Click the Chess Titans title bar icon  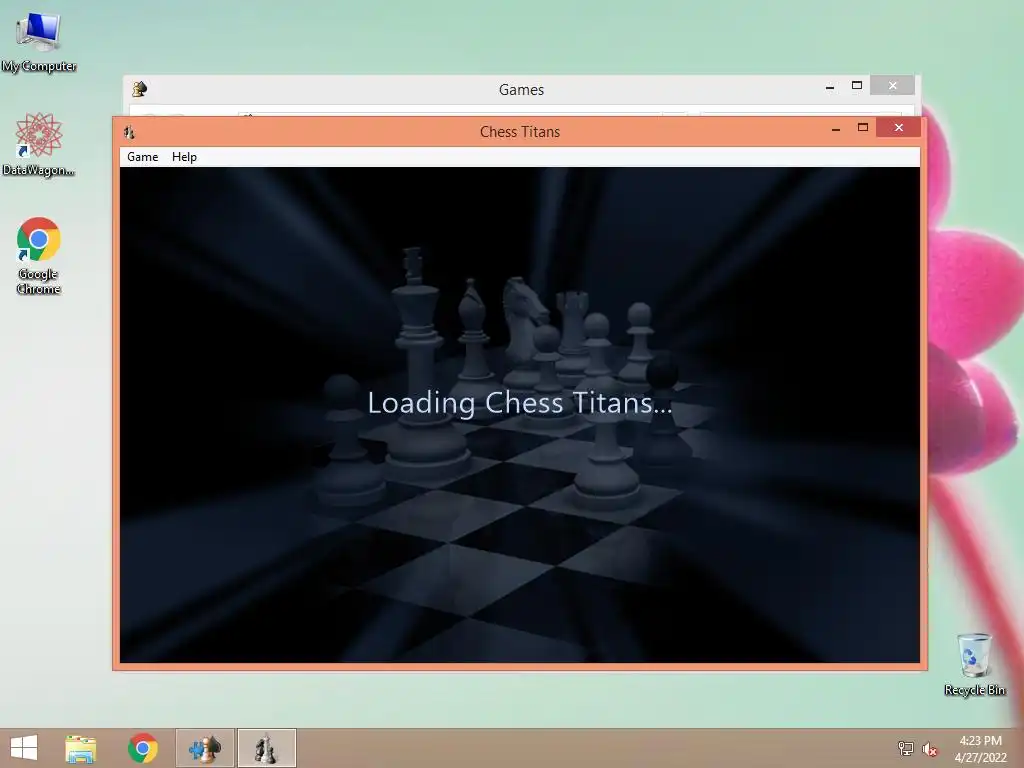(129, 132)
